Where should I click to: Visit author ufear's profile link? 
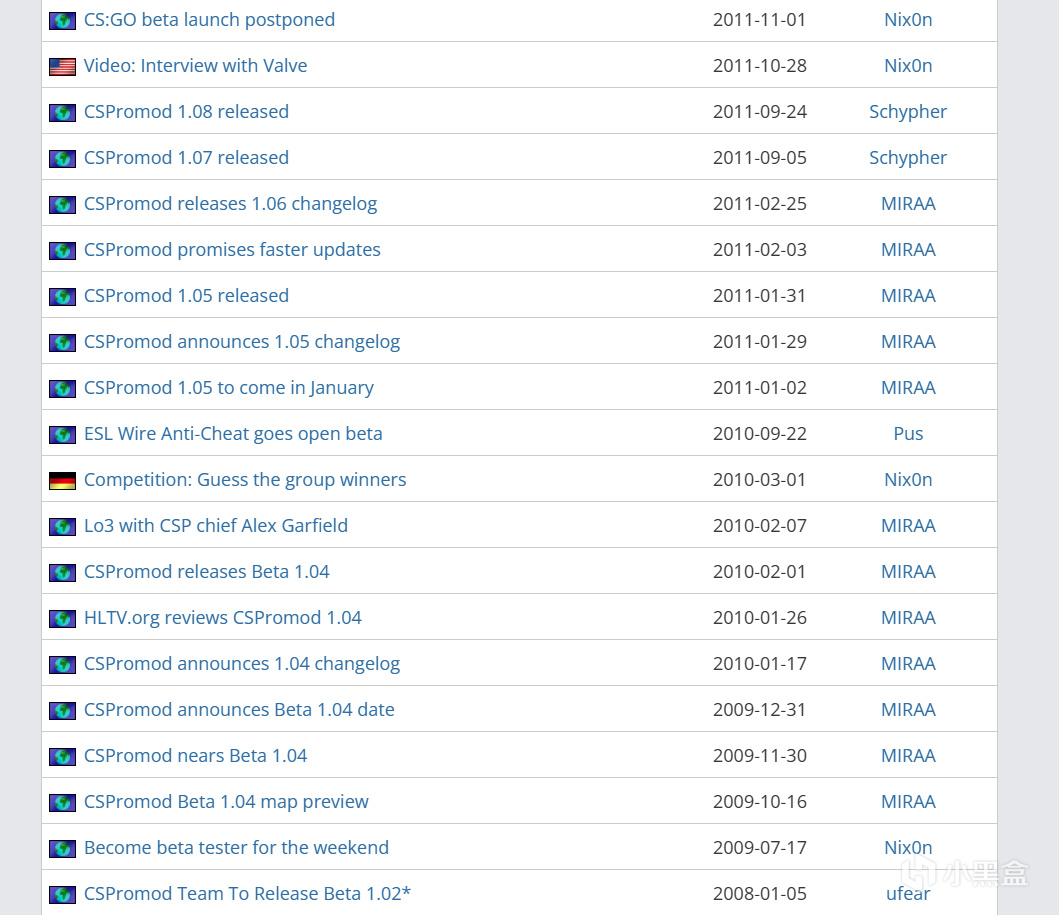[908, 894]
